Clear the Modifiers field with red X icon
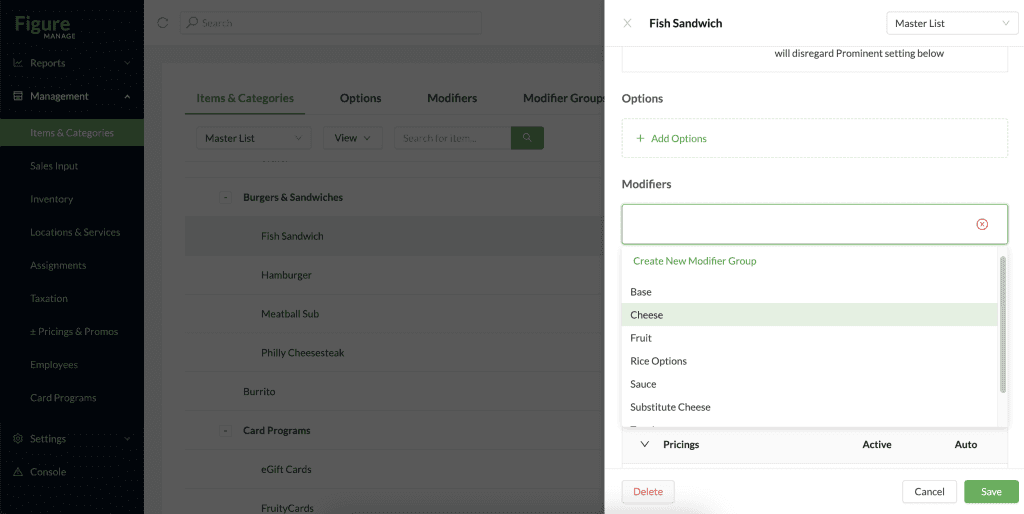The image size is (1024, 514). (x=982, y=224)
